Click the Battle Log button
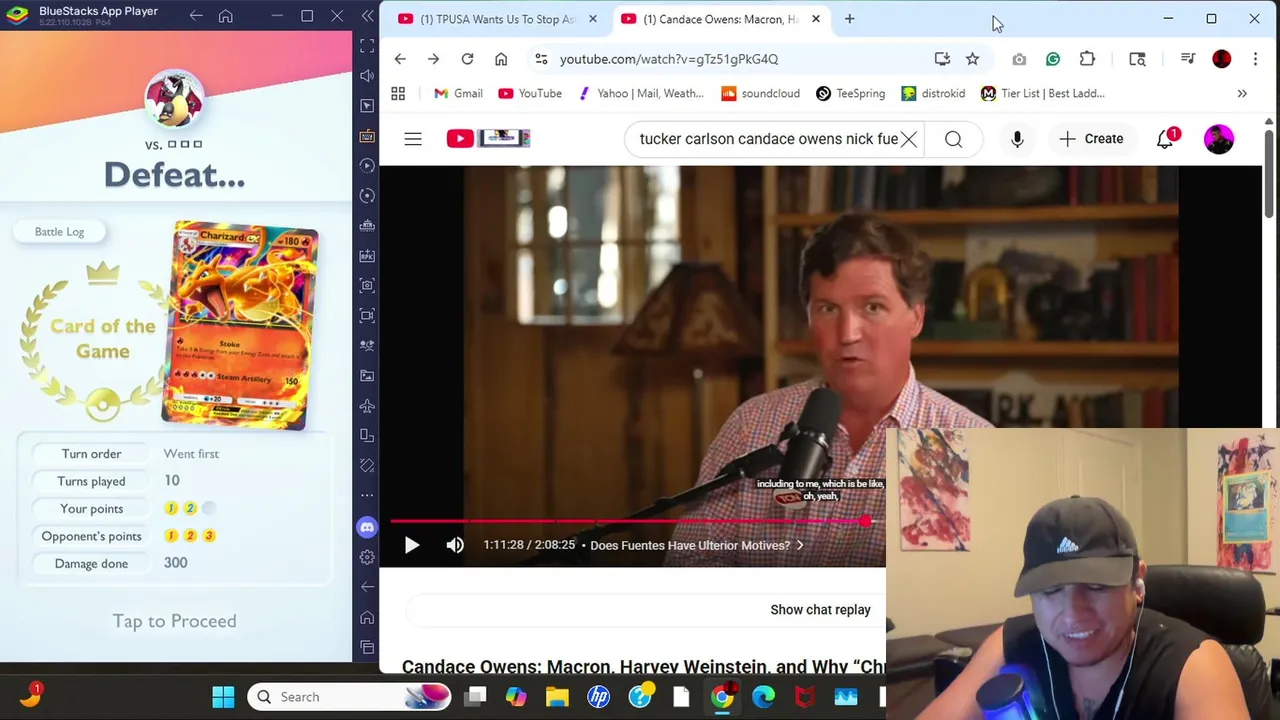This screenshot has width=1280, height=720. (x=59, y=232)
